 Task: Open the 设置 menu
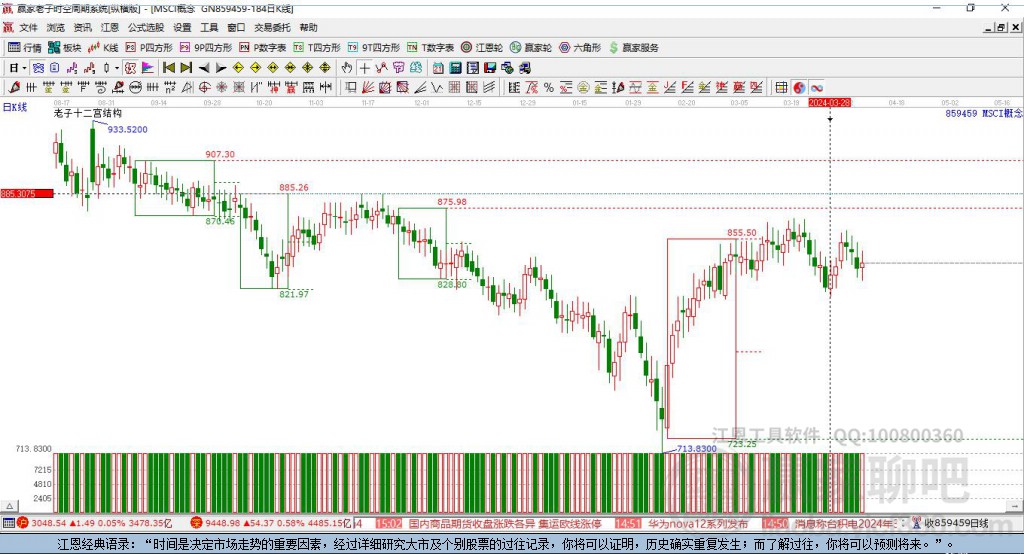(x=182, y=27)
